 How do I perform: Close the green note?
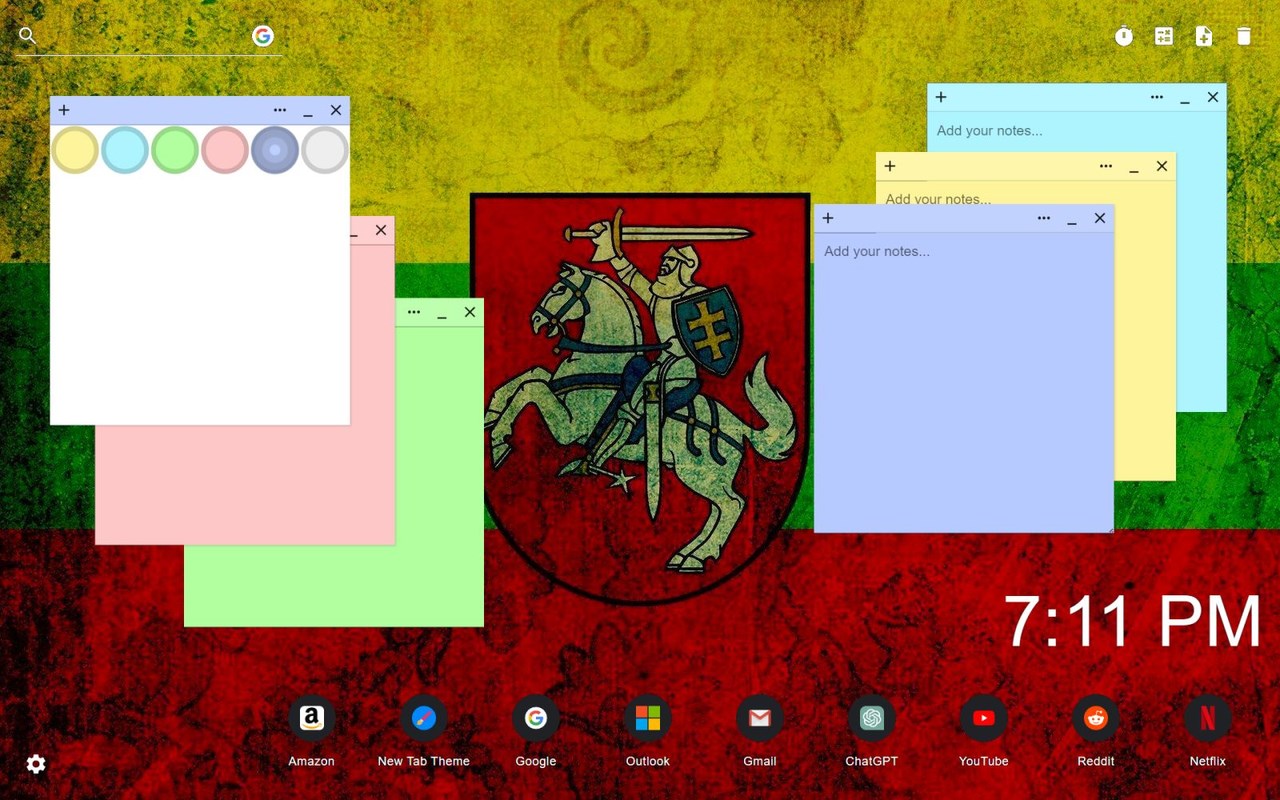470,312
